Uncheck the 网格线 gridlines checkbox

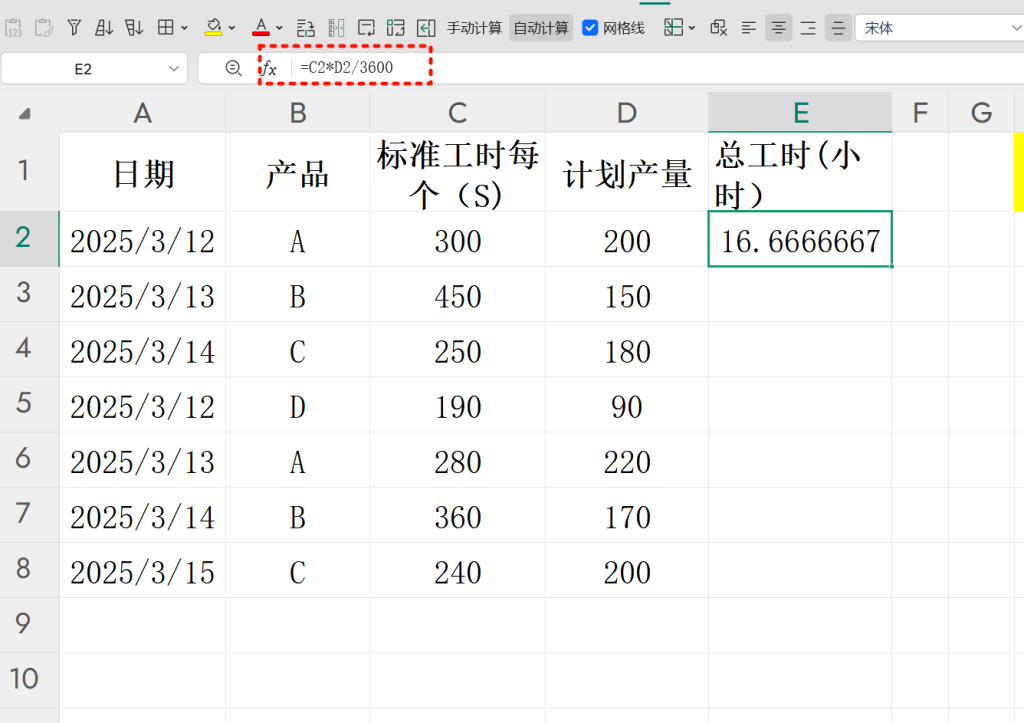pos(590,28)
